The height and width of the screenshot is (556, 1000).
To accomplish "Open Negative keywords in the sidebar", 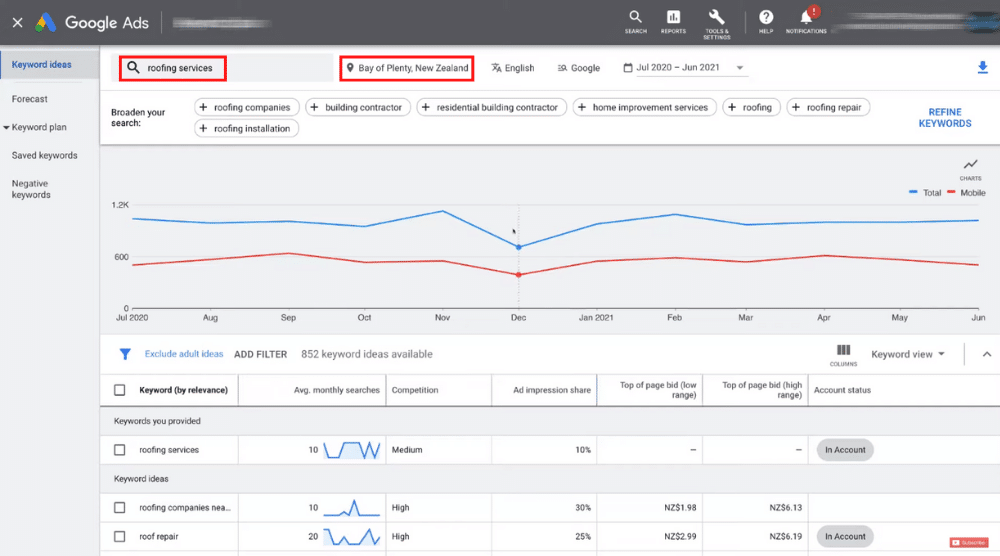I will tap(31, 189).
